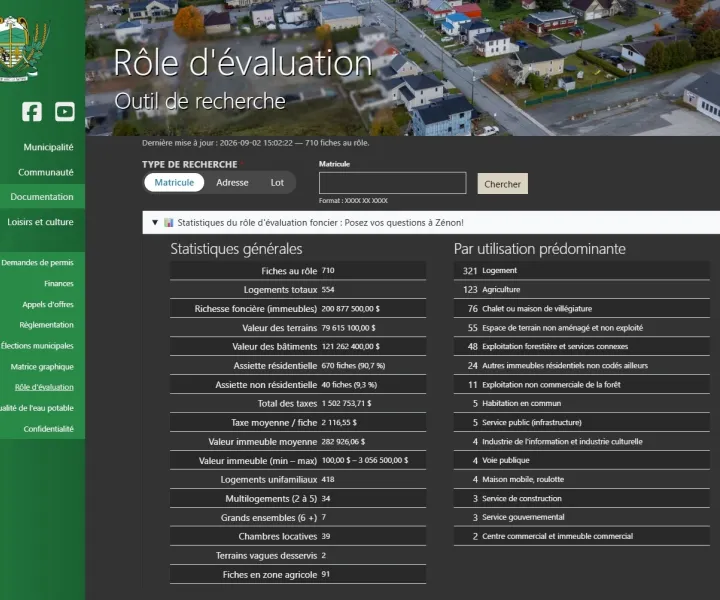Select the Habitation en commun row
720x600 pixels.
click(582, 404)
